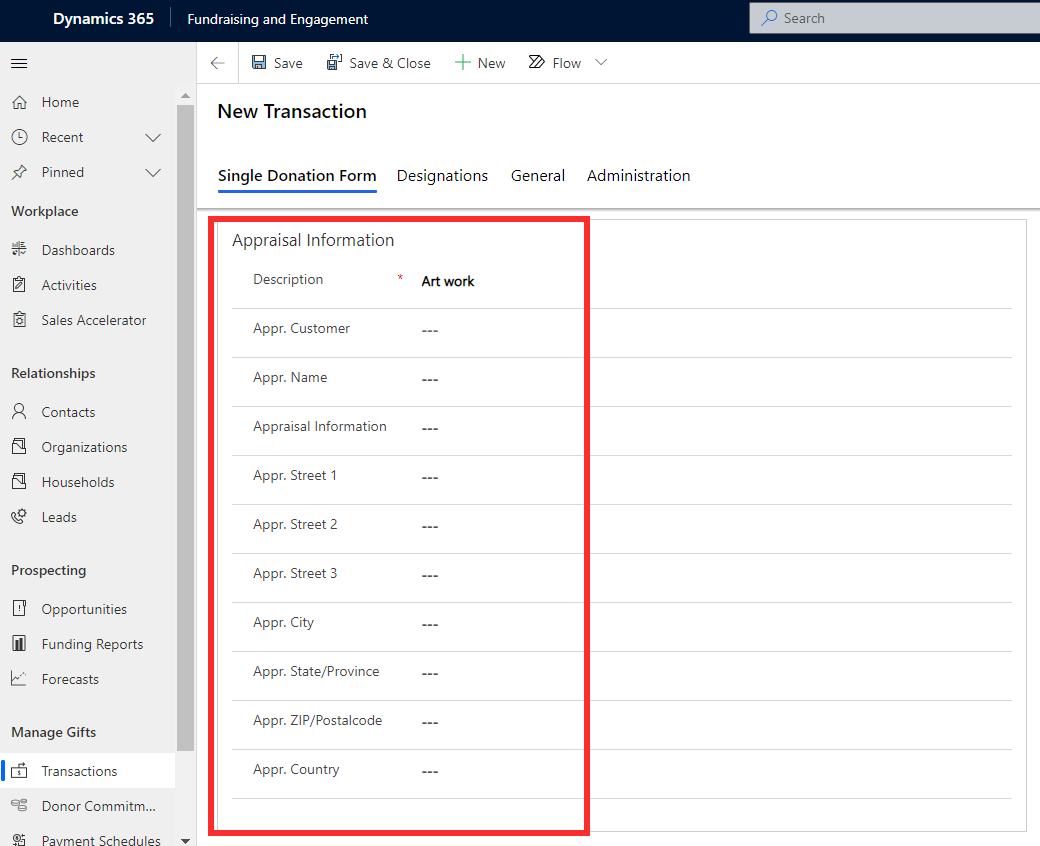Click the Save button label
This screenshot has width=1040, height=846.
[x=288, y=63]
